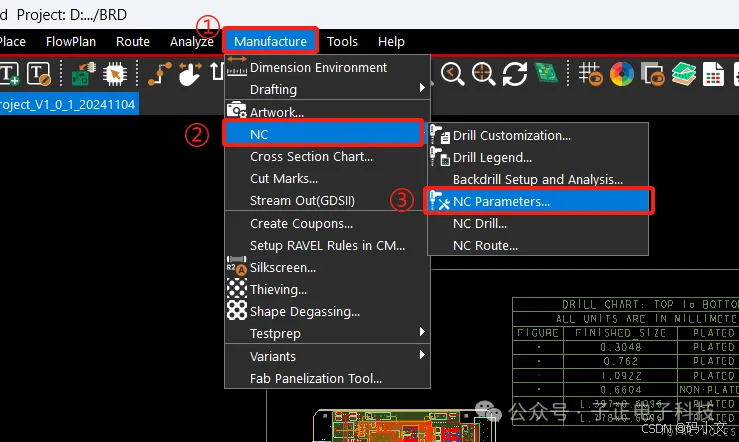
Task: Choose Create Coupons... menu item
Action: click(328, 223)
